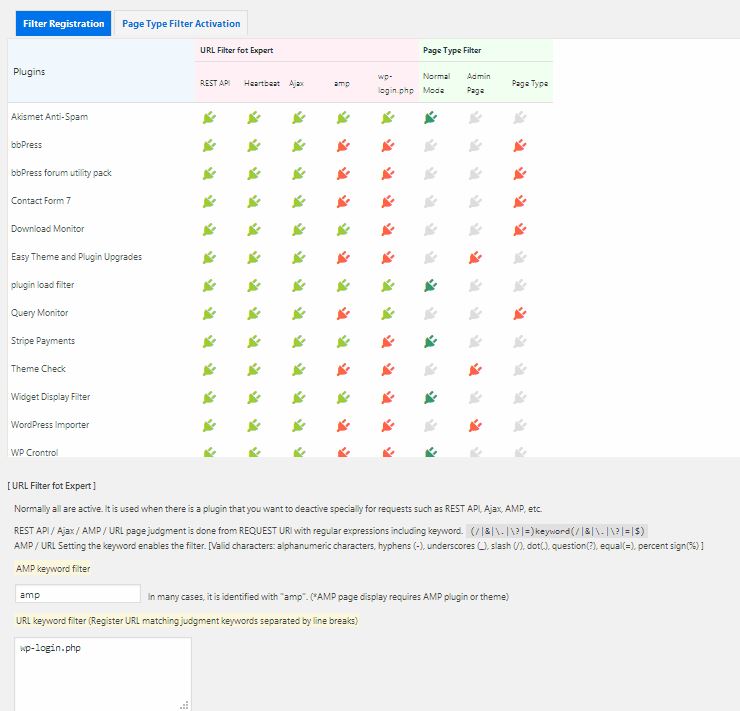Toggle Contact Form 7 Page Type plug icon

pyautogui.click(x=520, y=201)
